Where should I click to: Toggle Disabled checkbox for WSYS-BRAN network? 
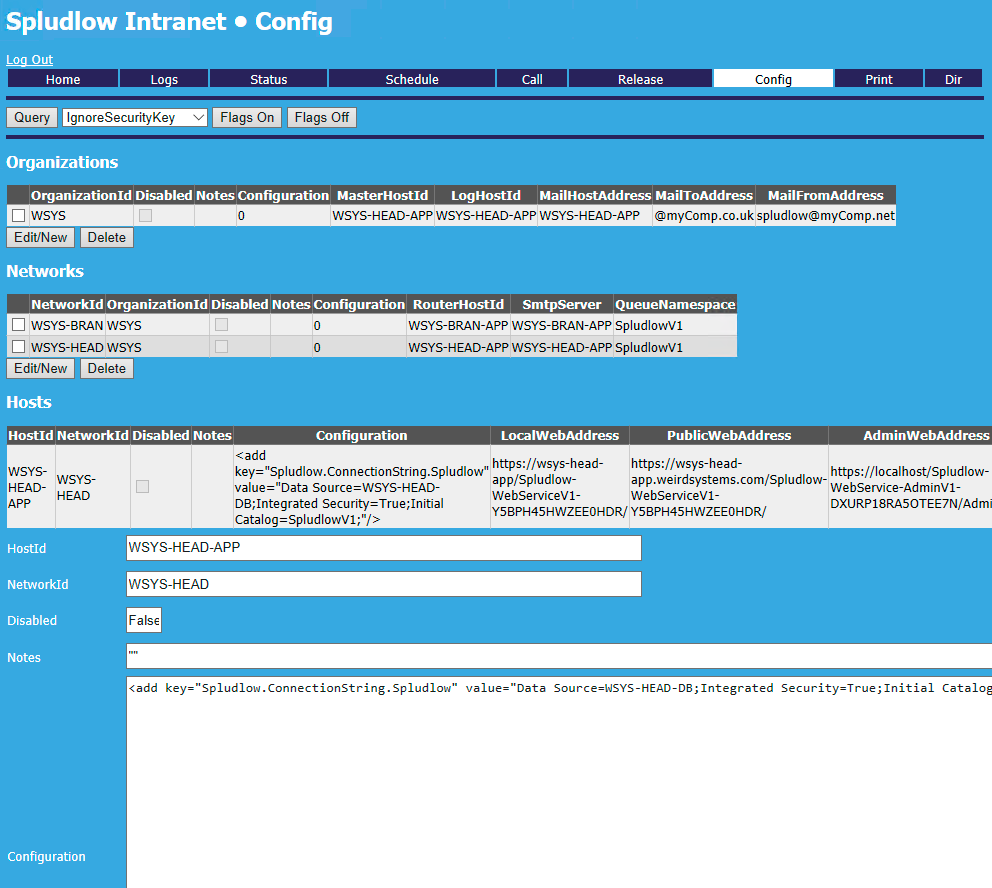221,324
